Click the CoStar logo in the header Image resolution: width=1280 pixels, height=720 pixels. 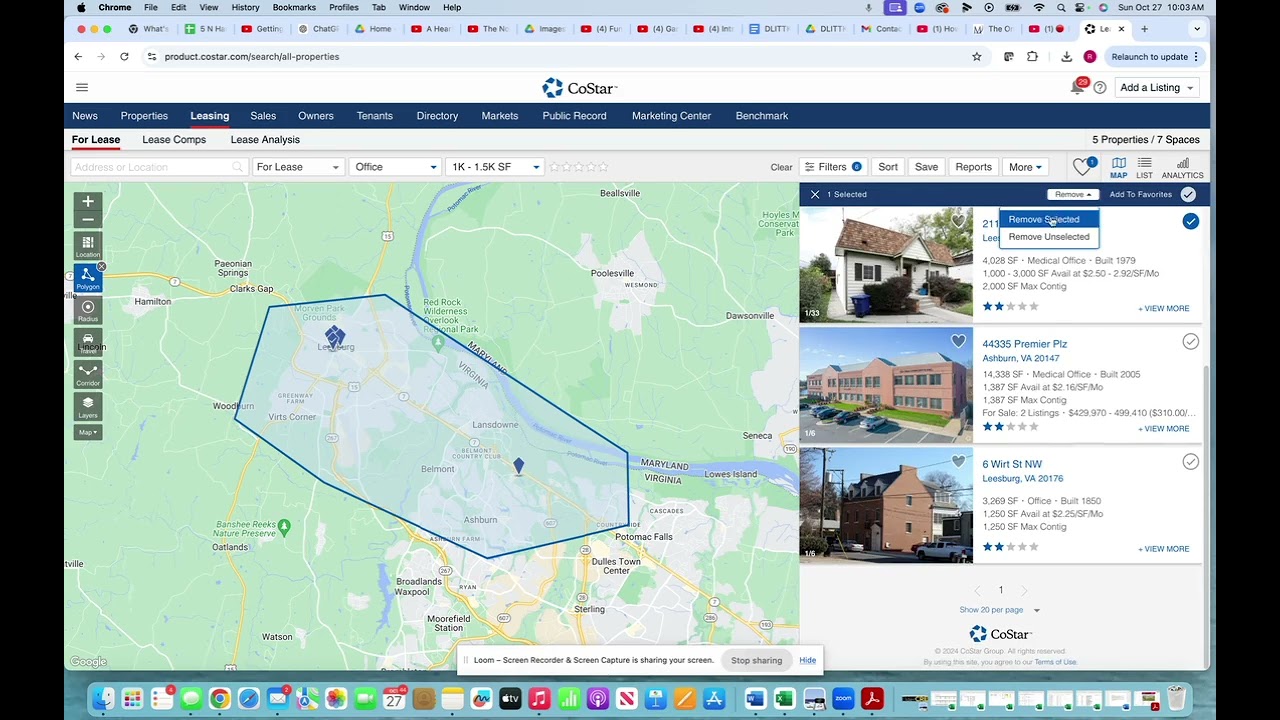(x=580, y=88)
